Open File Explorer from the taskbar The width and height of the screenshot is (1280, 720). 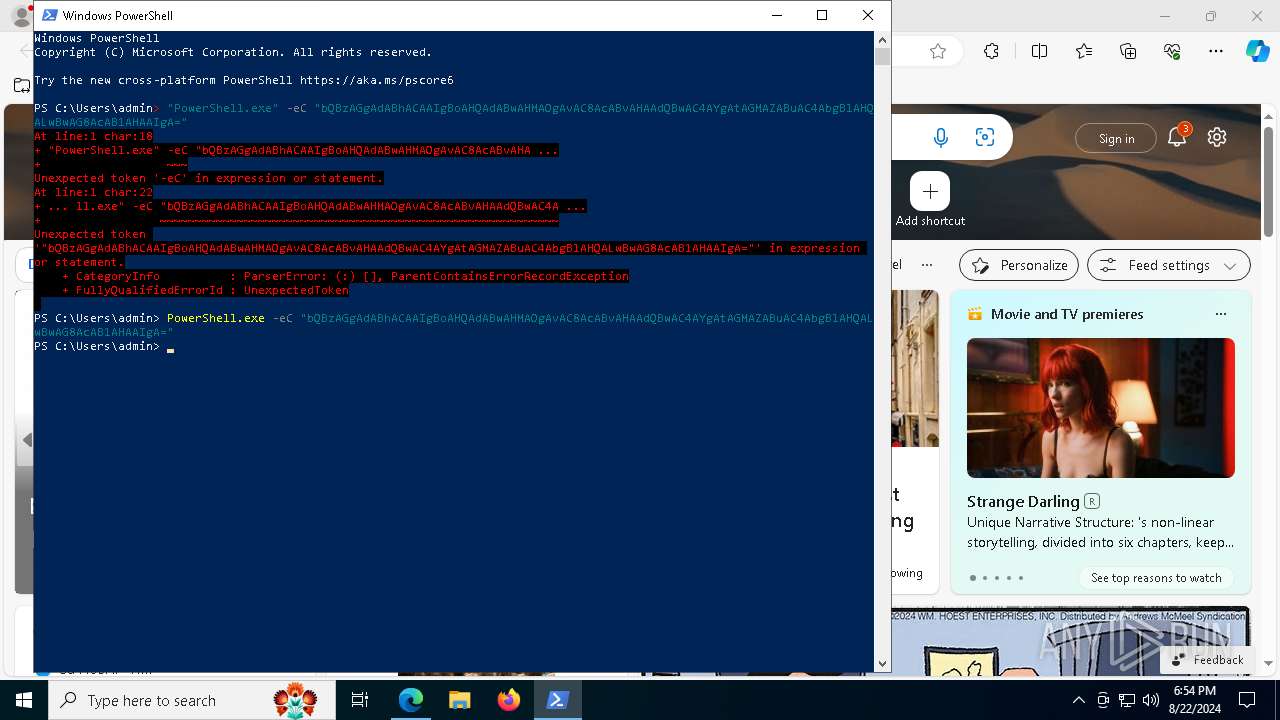pyautogui.click(x=459, y=700)
